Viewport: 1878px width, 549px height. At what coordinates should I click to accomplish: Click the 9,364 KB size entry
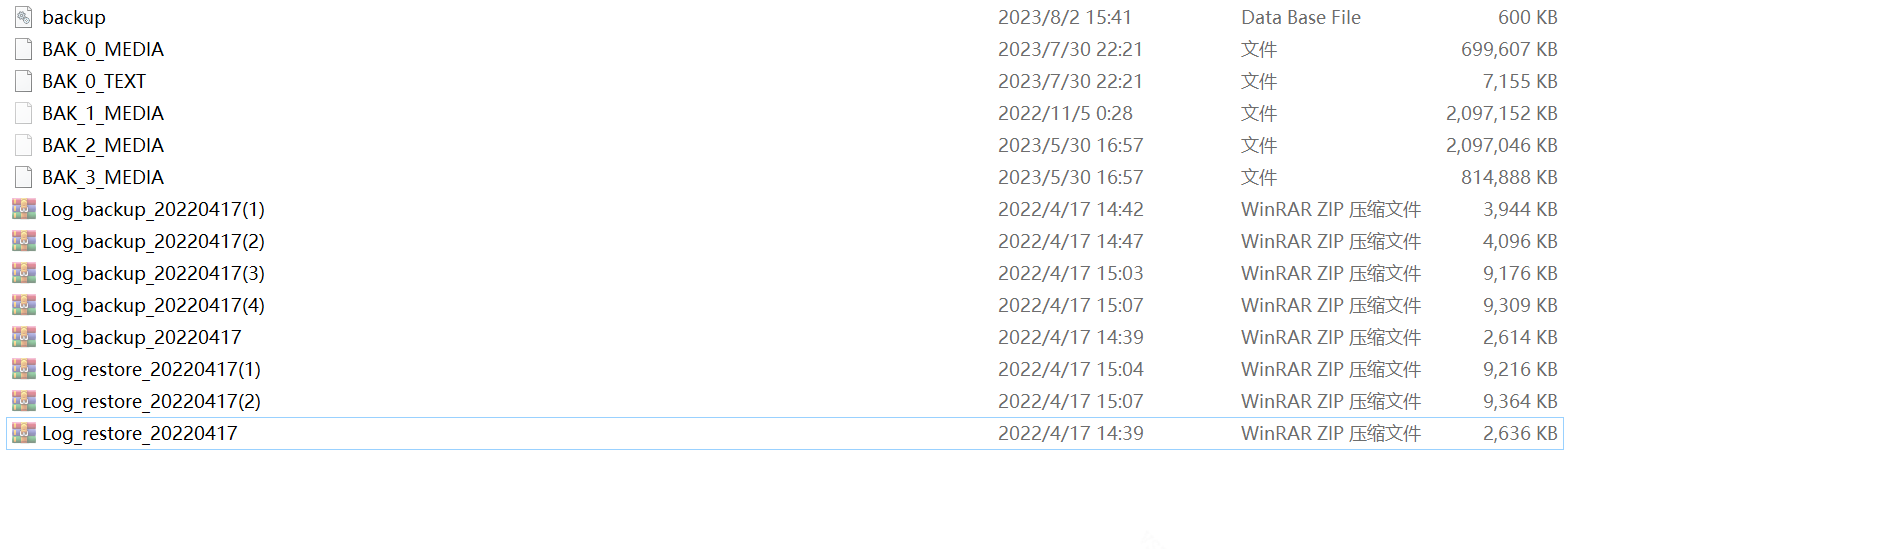tap(1520, 401)
